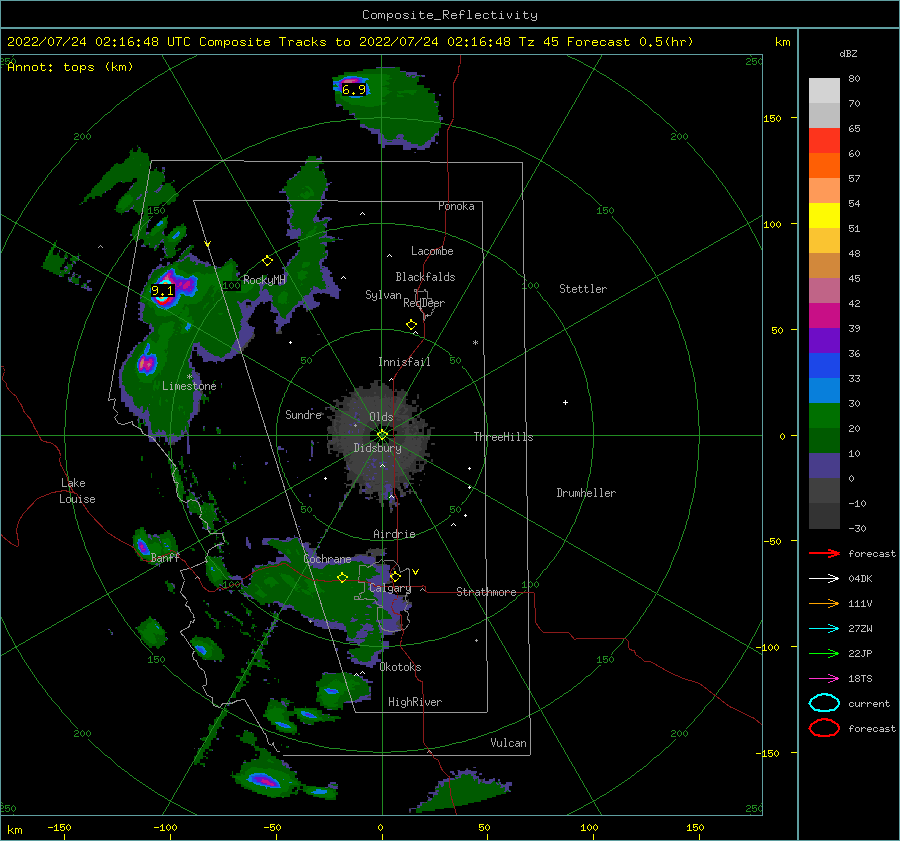This screenshot has height=841, width=900.
Task: Click the Strathmore town label
Action: [x=486, y=592]
